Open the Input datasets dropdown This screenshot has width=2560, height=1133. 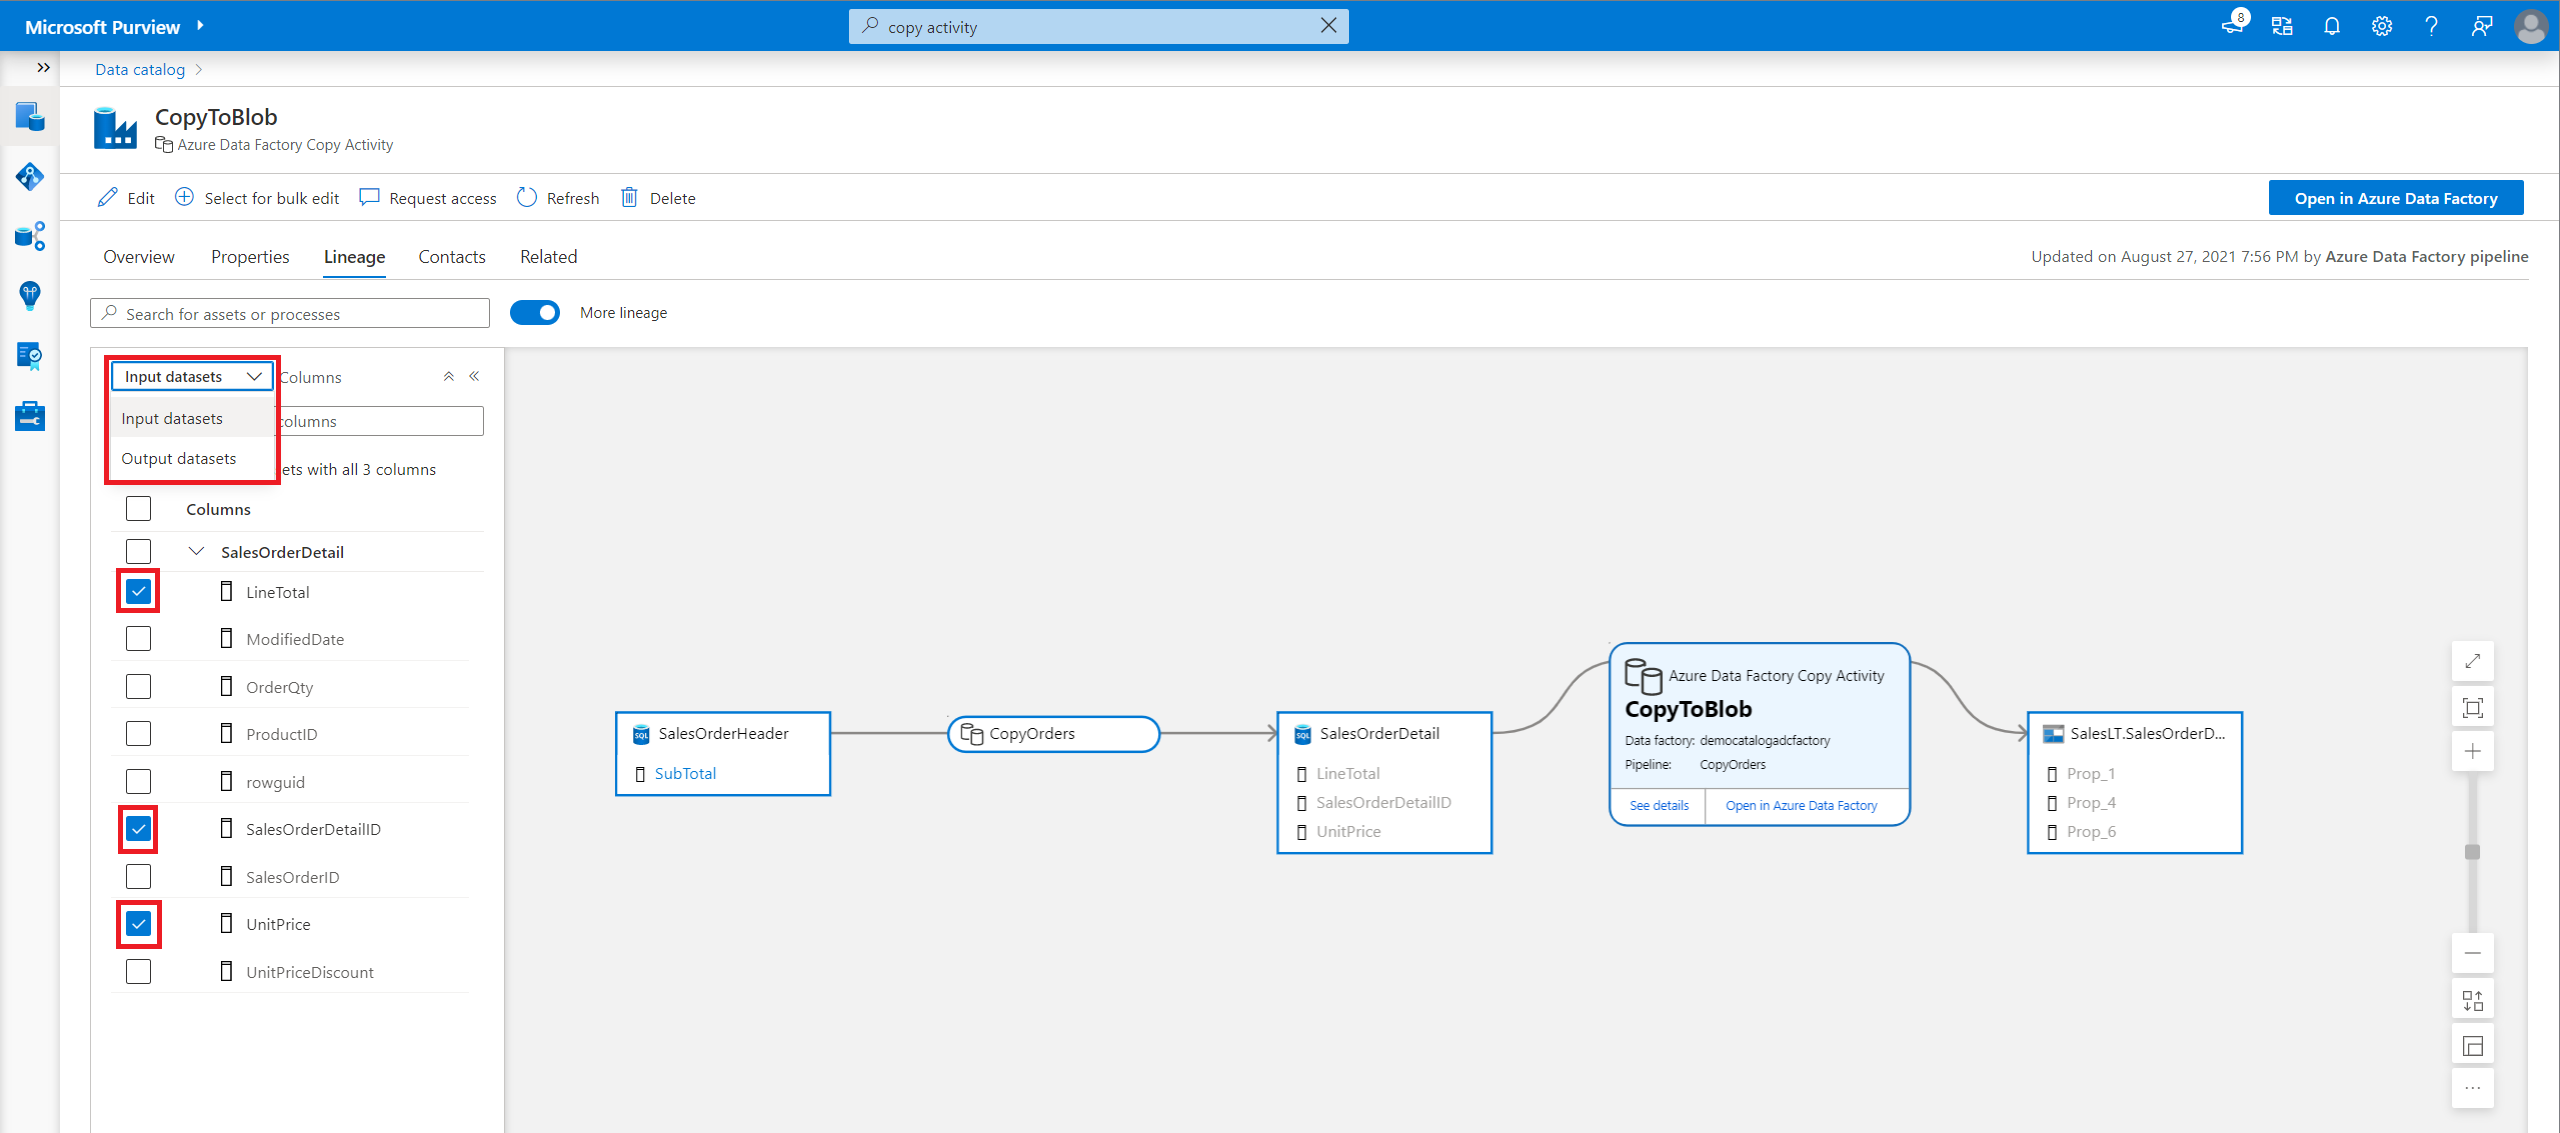pyautogui.click(x=191, y=376)
